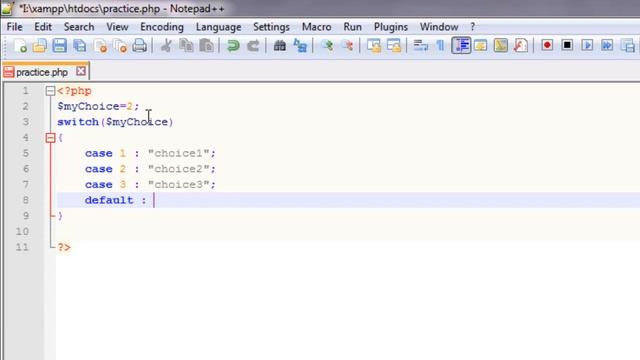
Task: Click line number 11 in the margin
Action: coord(22,247)
